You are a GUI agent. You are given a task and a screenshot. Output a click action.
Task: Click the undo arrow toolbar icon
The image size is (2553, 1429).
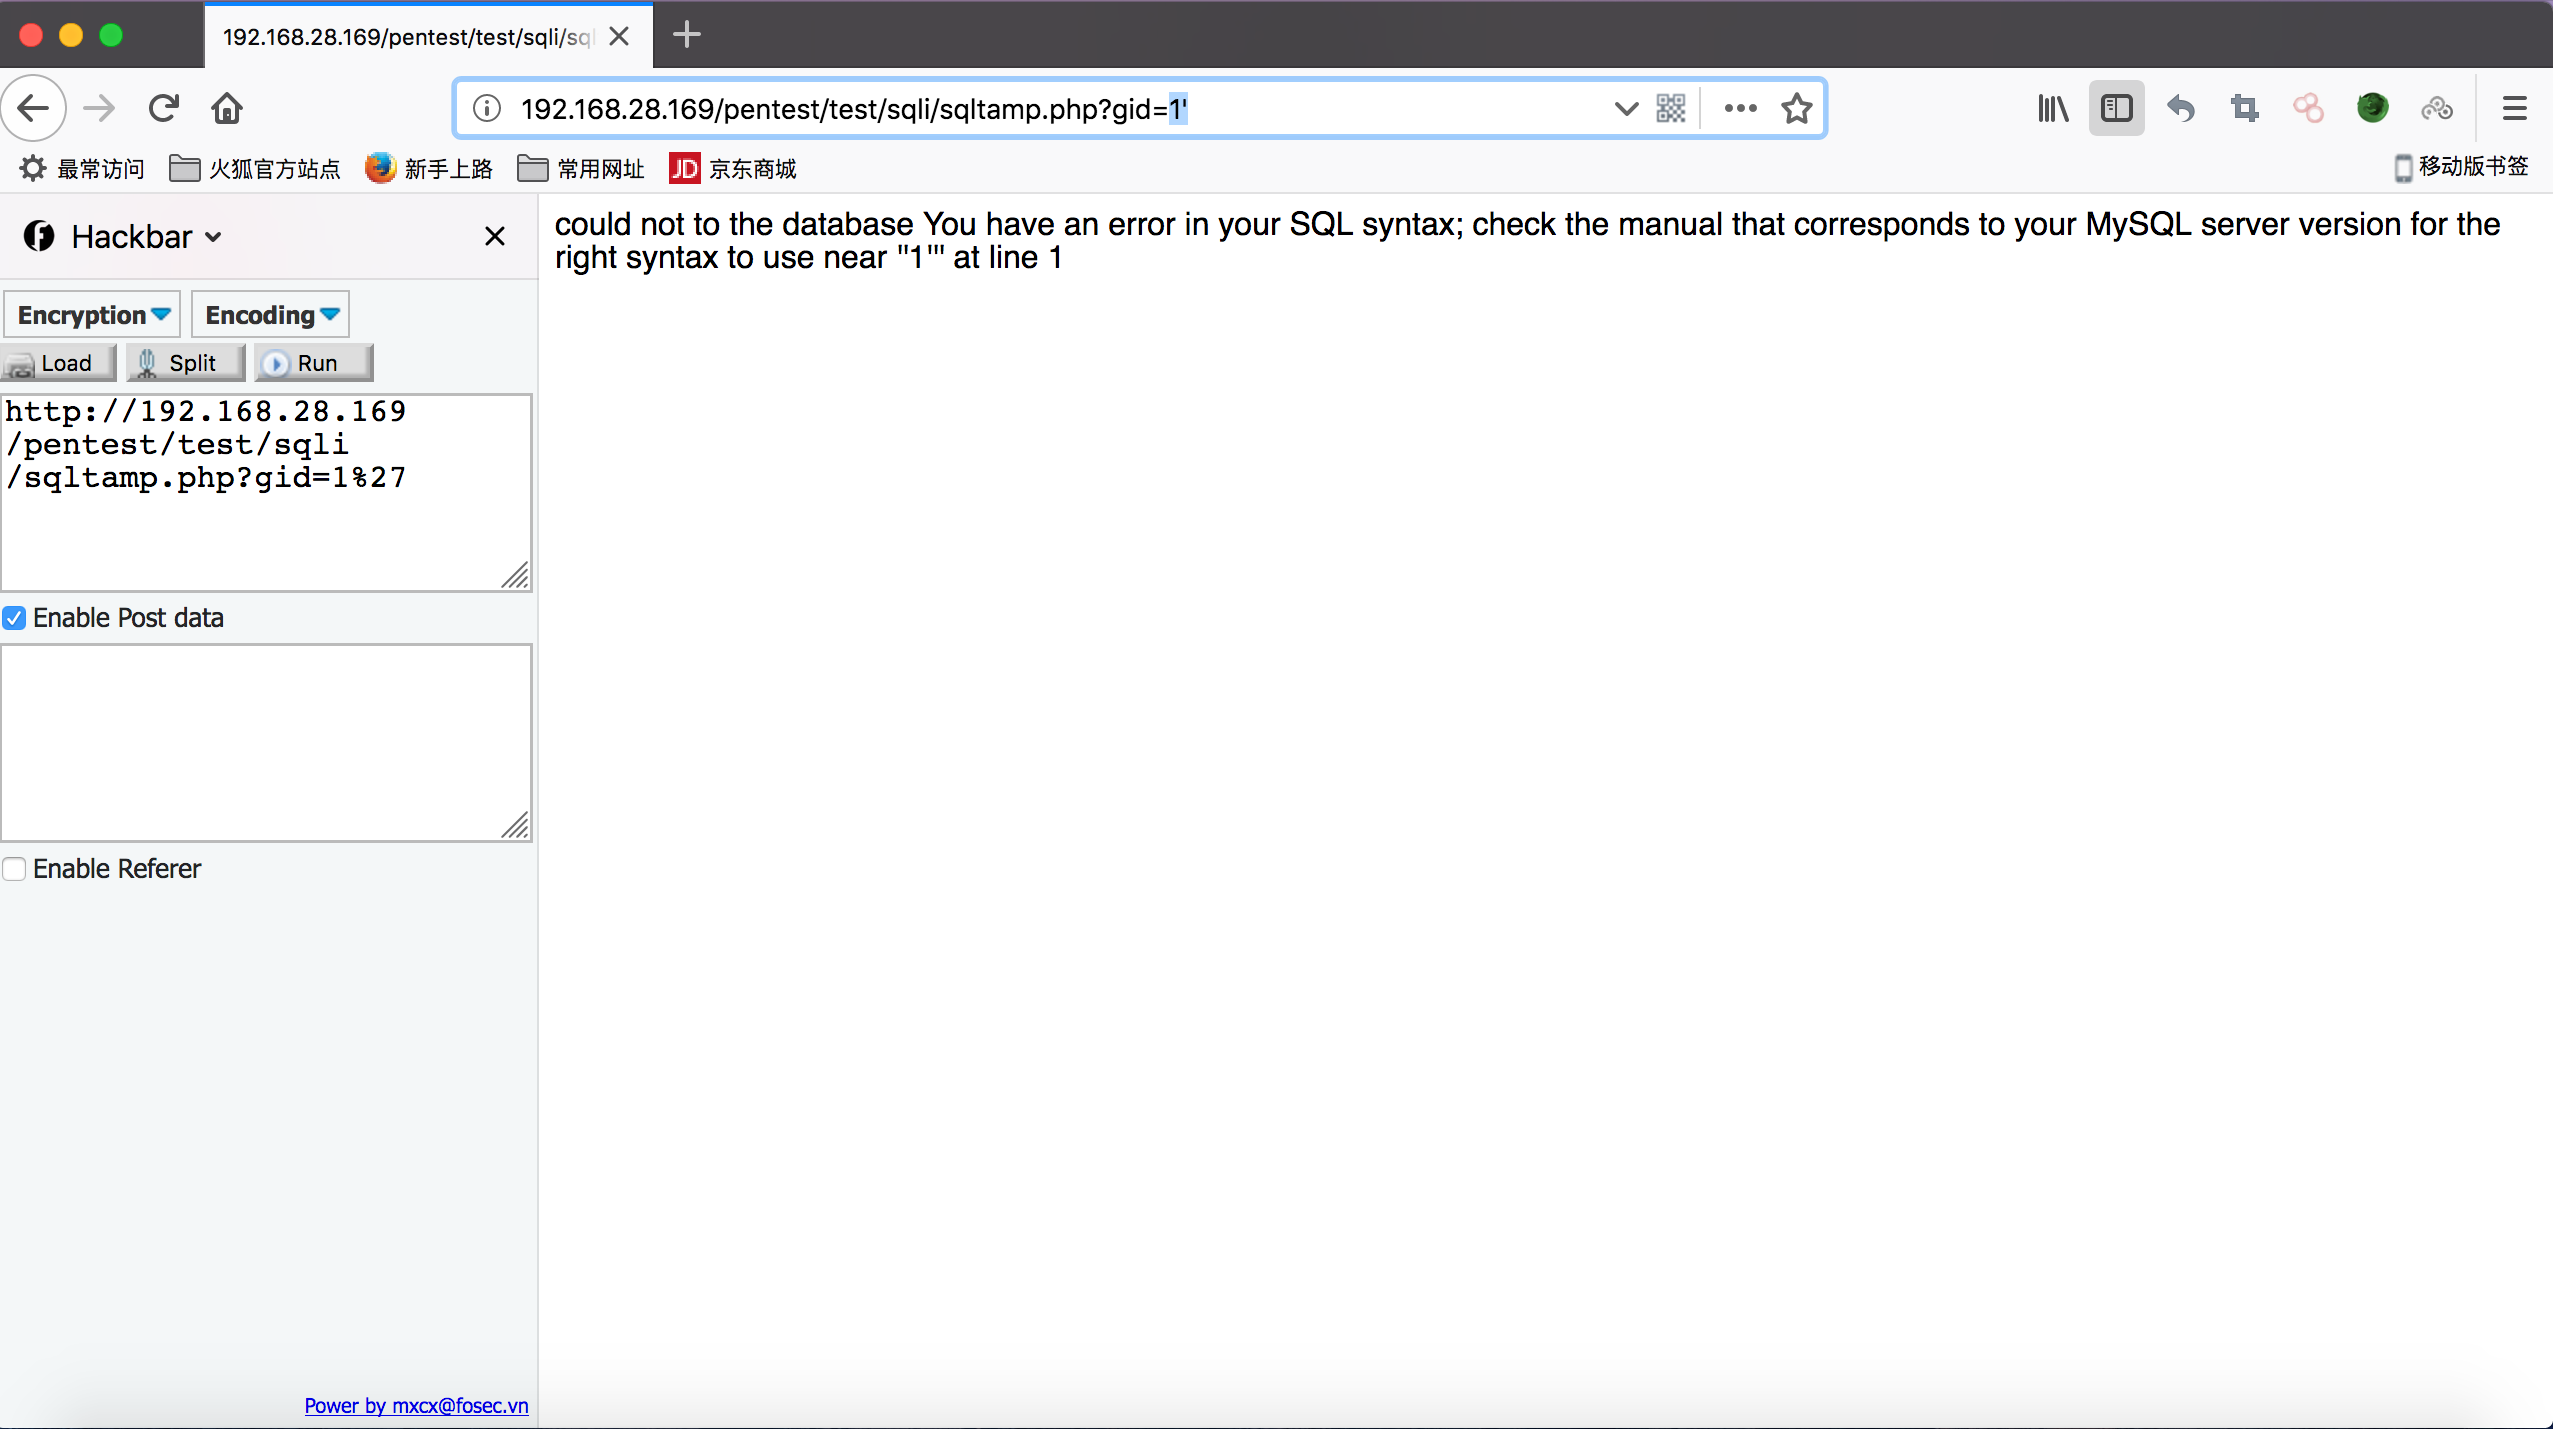2181,108
